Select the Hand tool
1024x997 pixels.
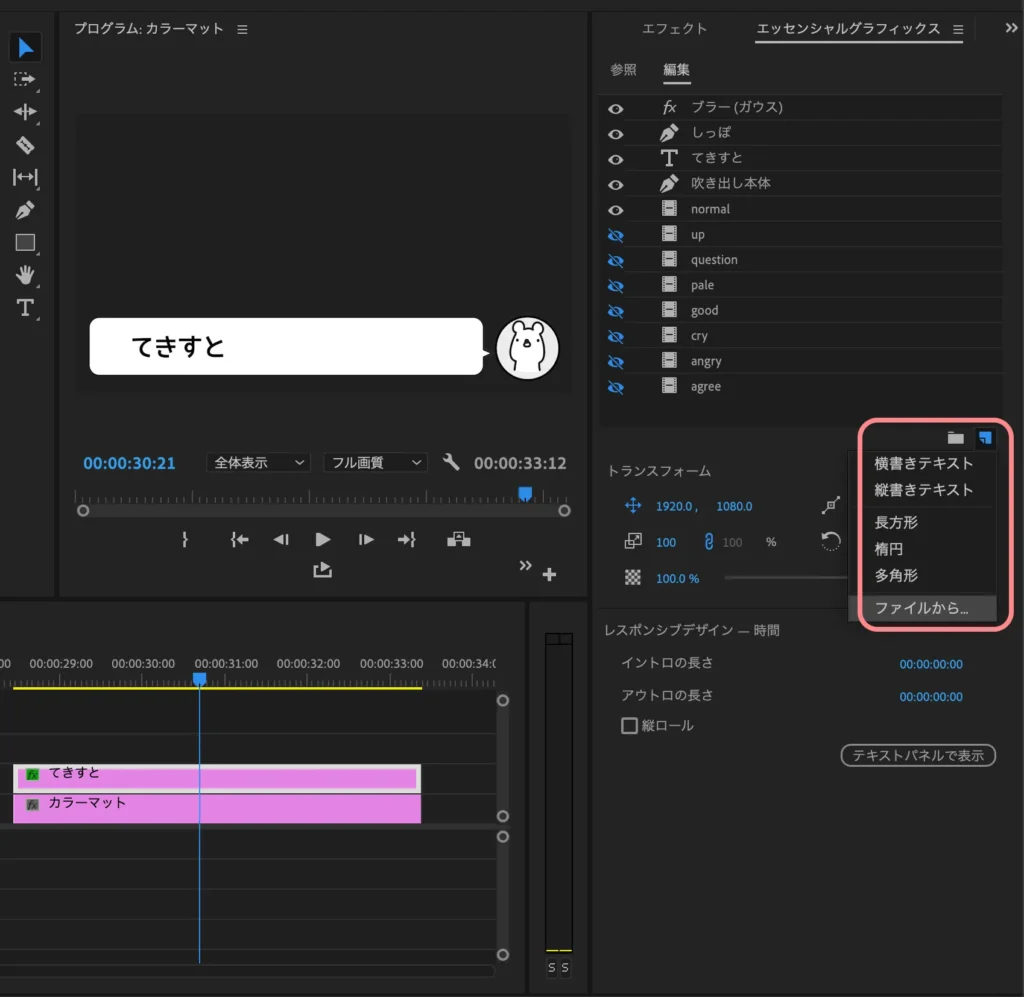25,275
